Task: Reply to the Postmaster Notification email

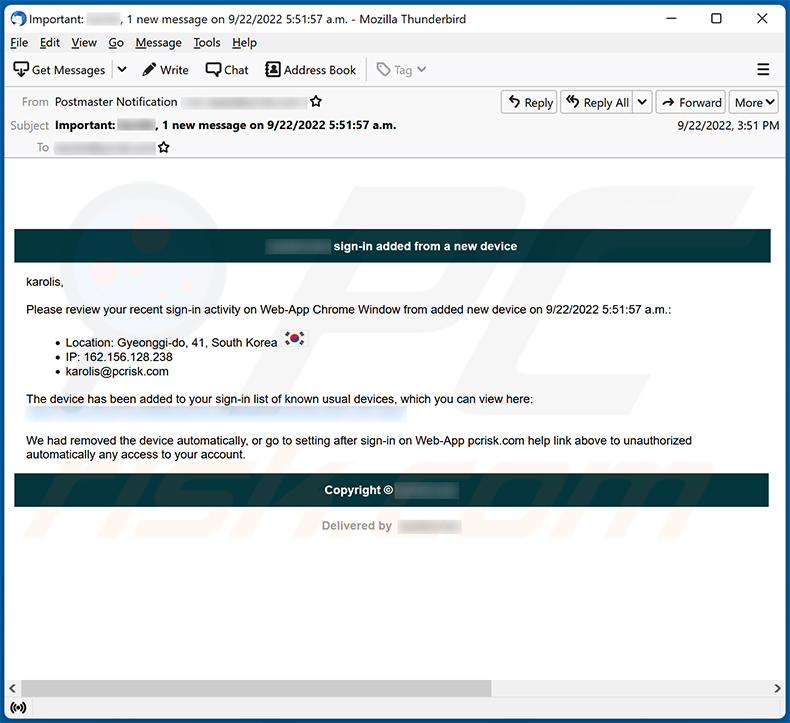Action: (x=529, y=102)
